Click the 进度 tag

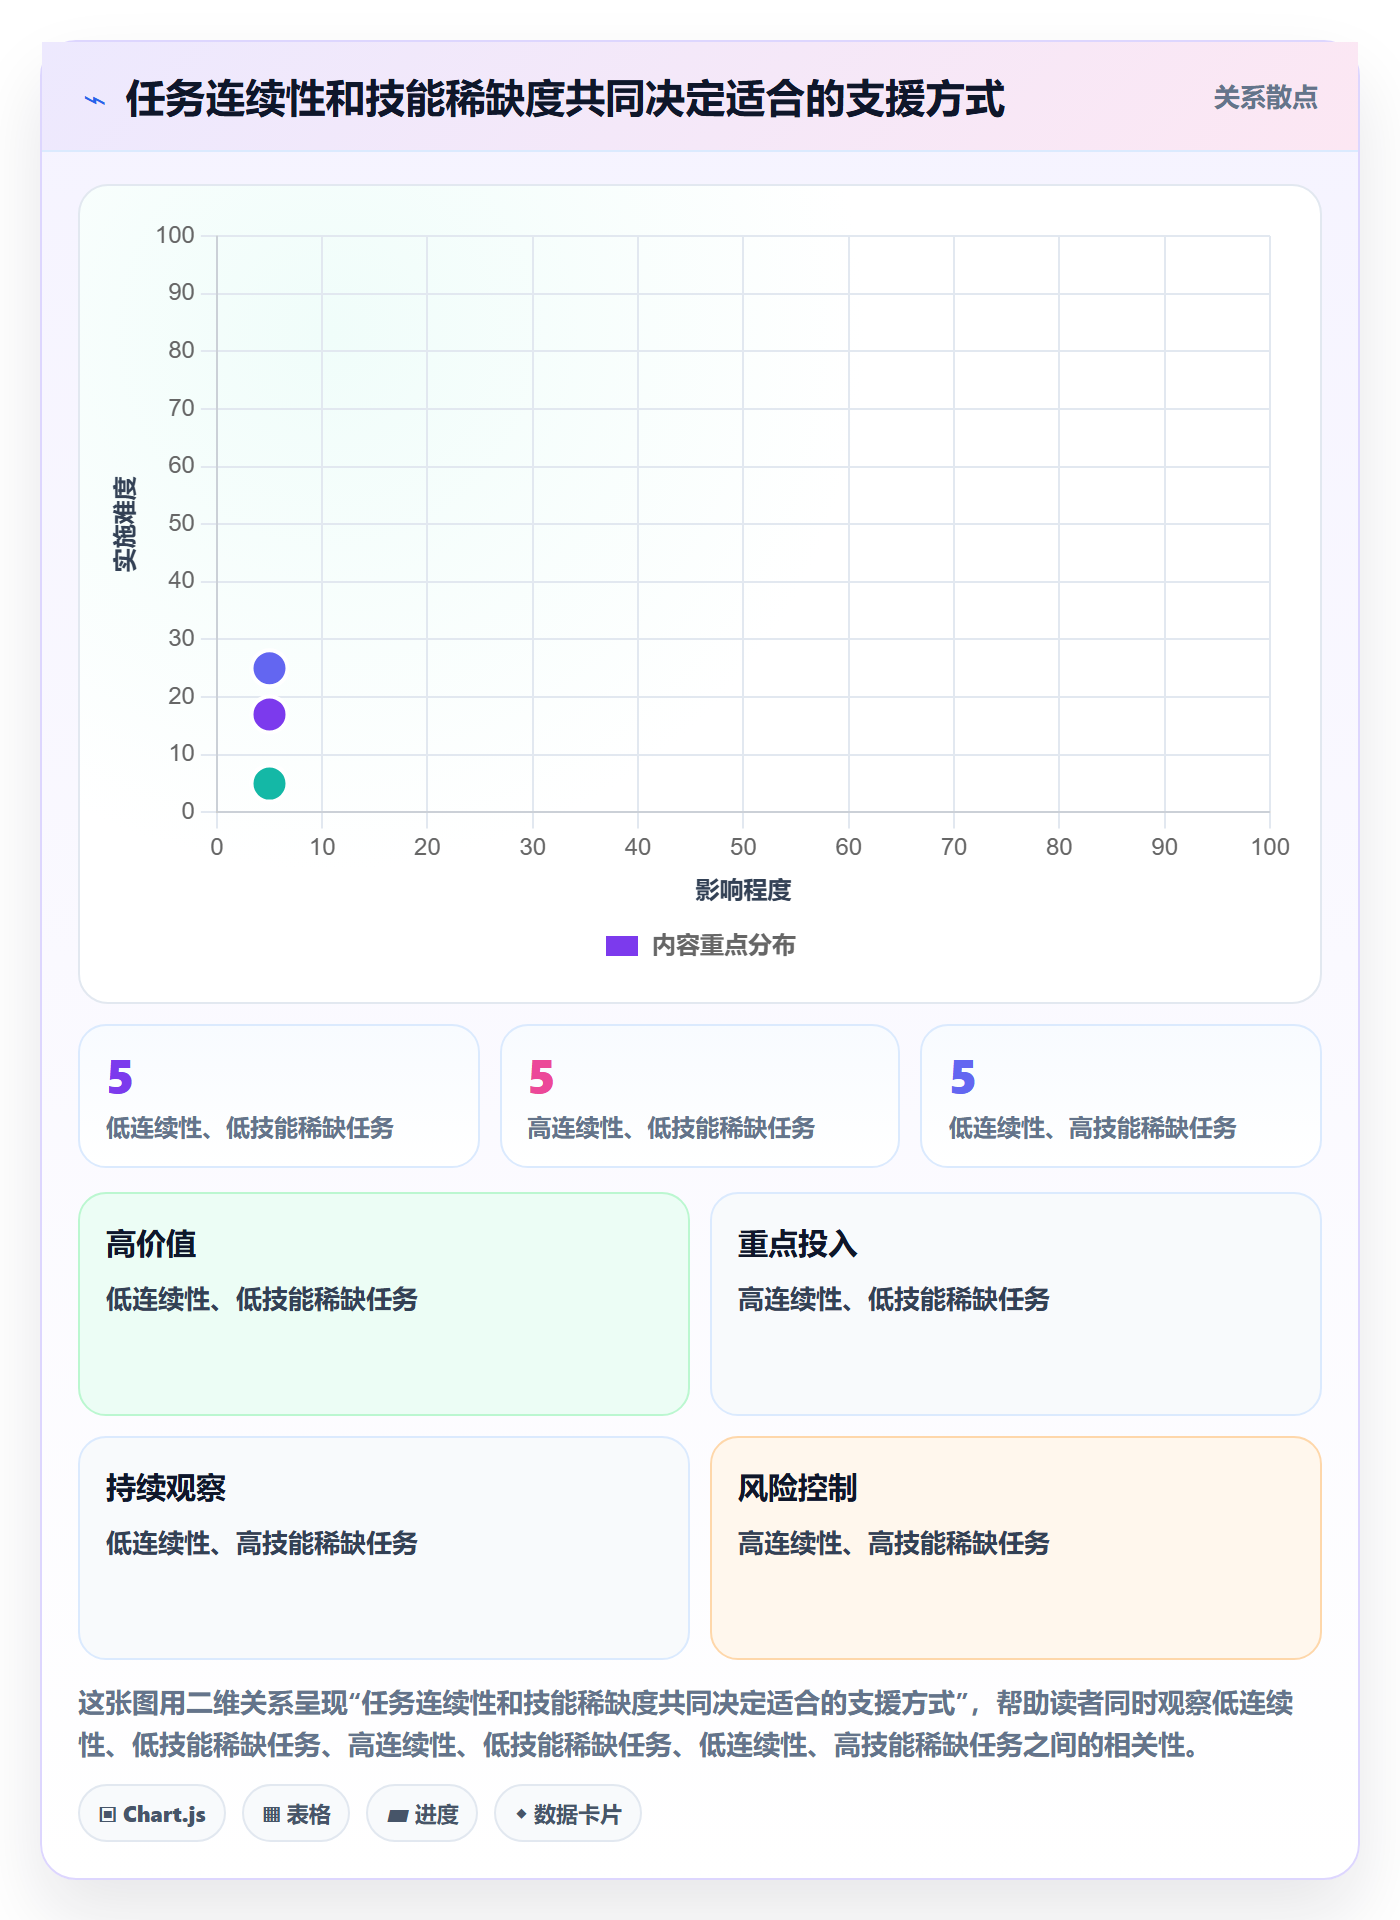click(422, 1814)
